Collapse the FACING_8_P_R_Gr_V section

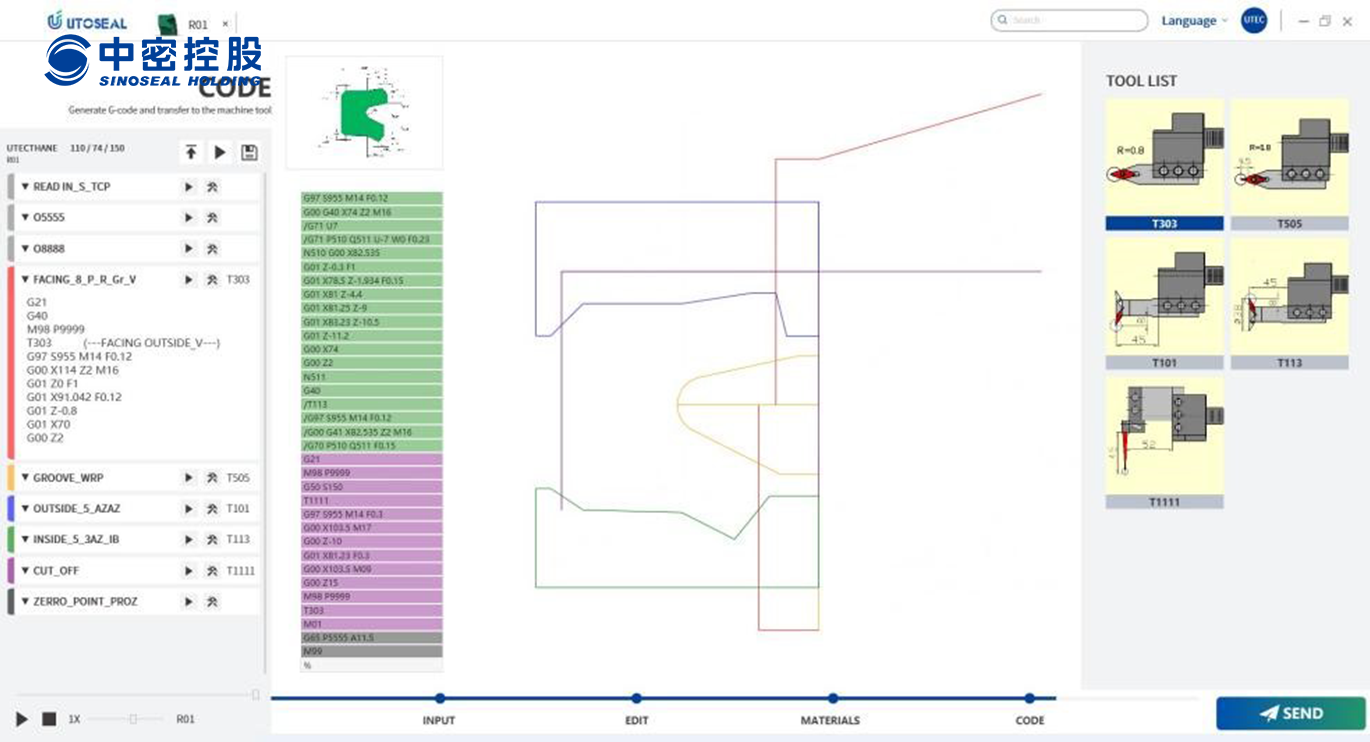25,280
